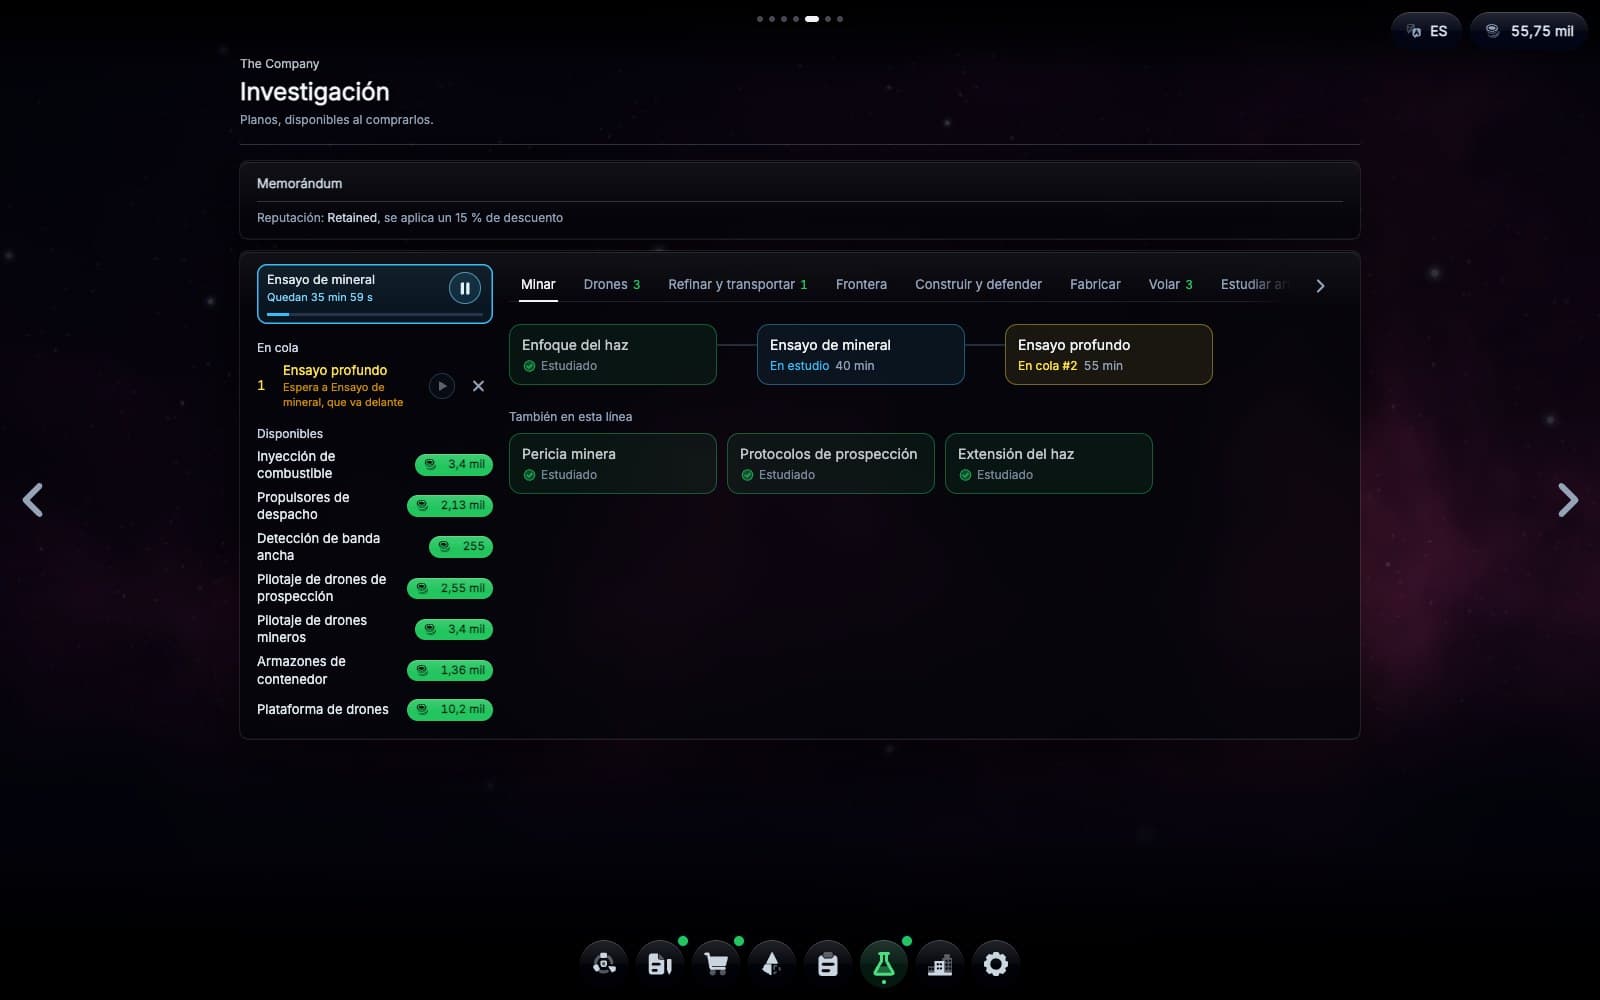Open the drone network icon in dock
Viewport: 1600px width, 1000px height.
click(x=604, y=964)
